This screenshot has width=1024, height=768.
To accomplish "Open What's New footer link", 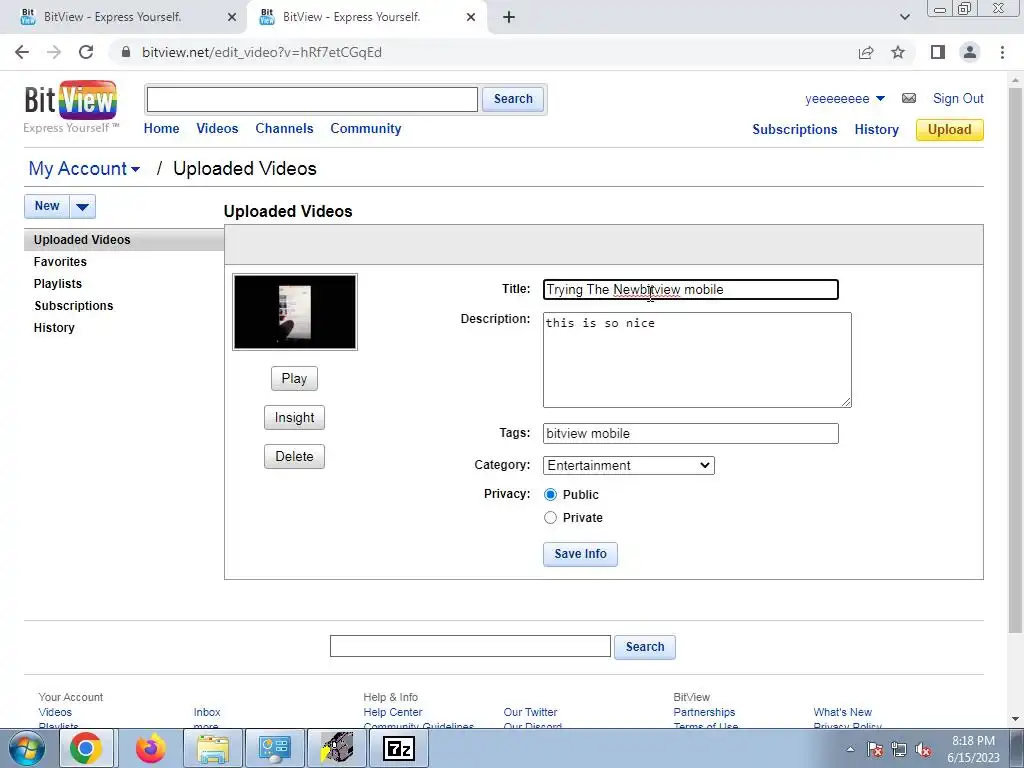I will click(x=842, y=712).
